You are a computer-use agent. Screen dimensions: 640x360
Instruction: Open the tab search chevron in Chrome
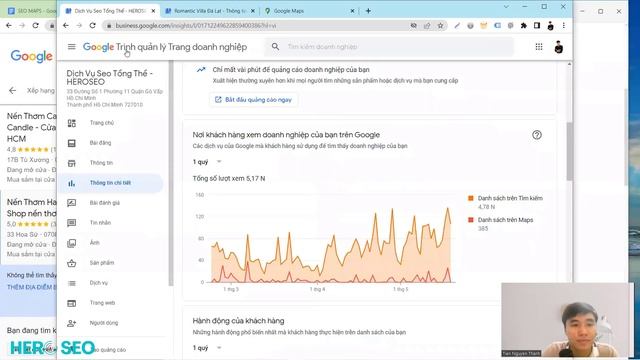[506, 7]
